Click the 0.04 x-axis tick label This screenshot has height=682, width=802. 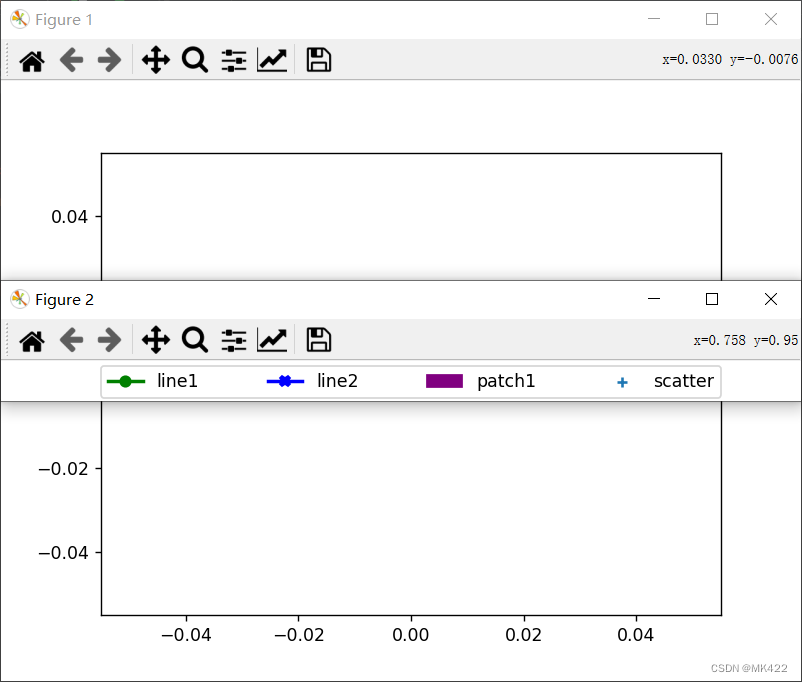tap(636, 635)
